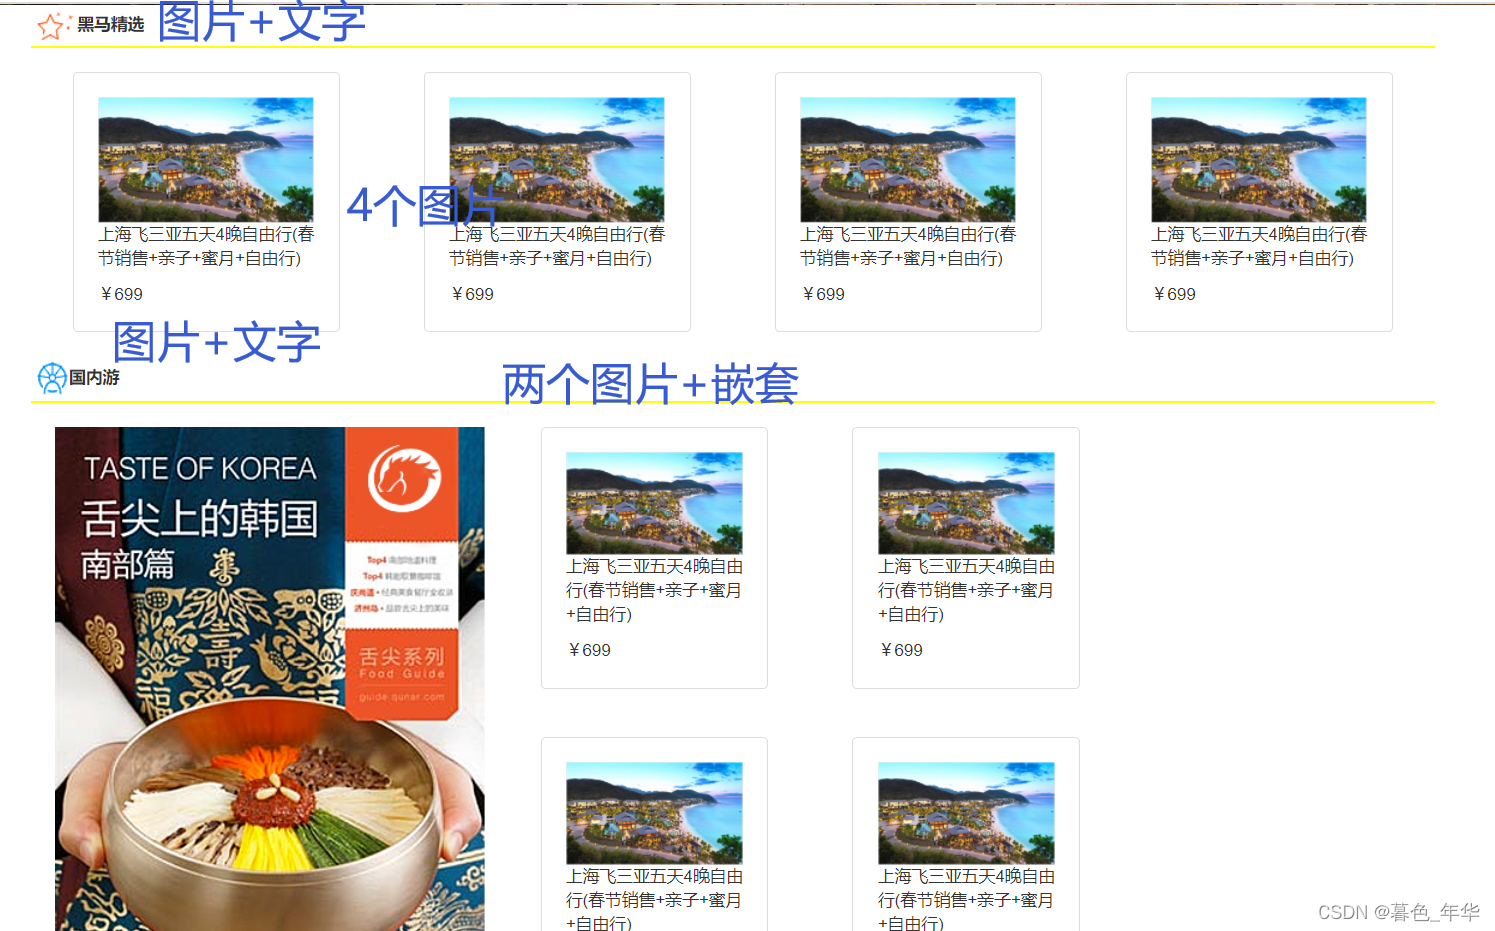Click the upper-left 国内游 card title text
Viewport: 1495px width, 931px height.
pyautogui.click(x=654, y=590)
